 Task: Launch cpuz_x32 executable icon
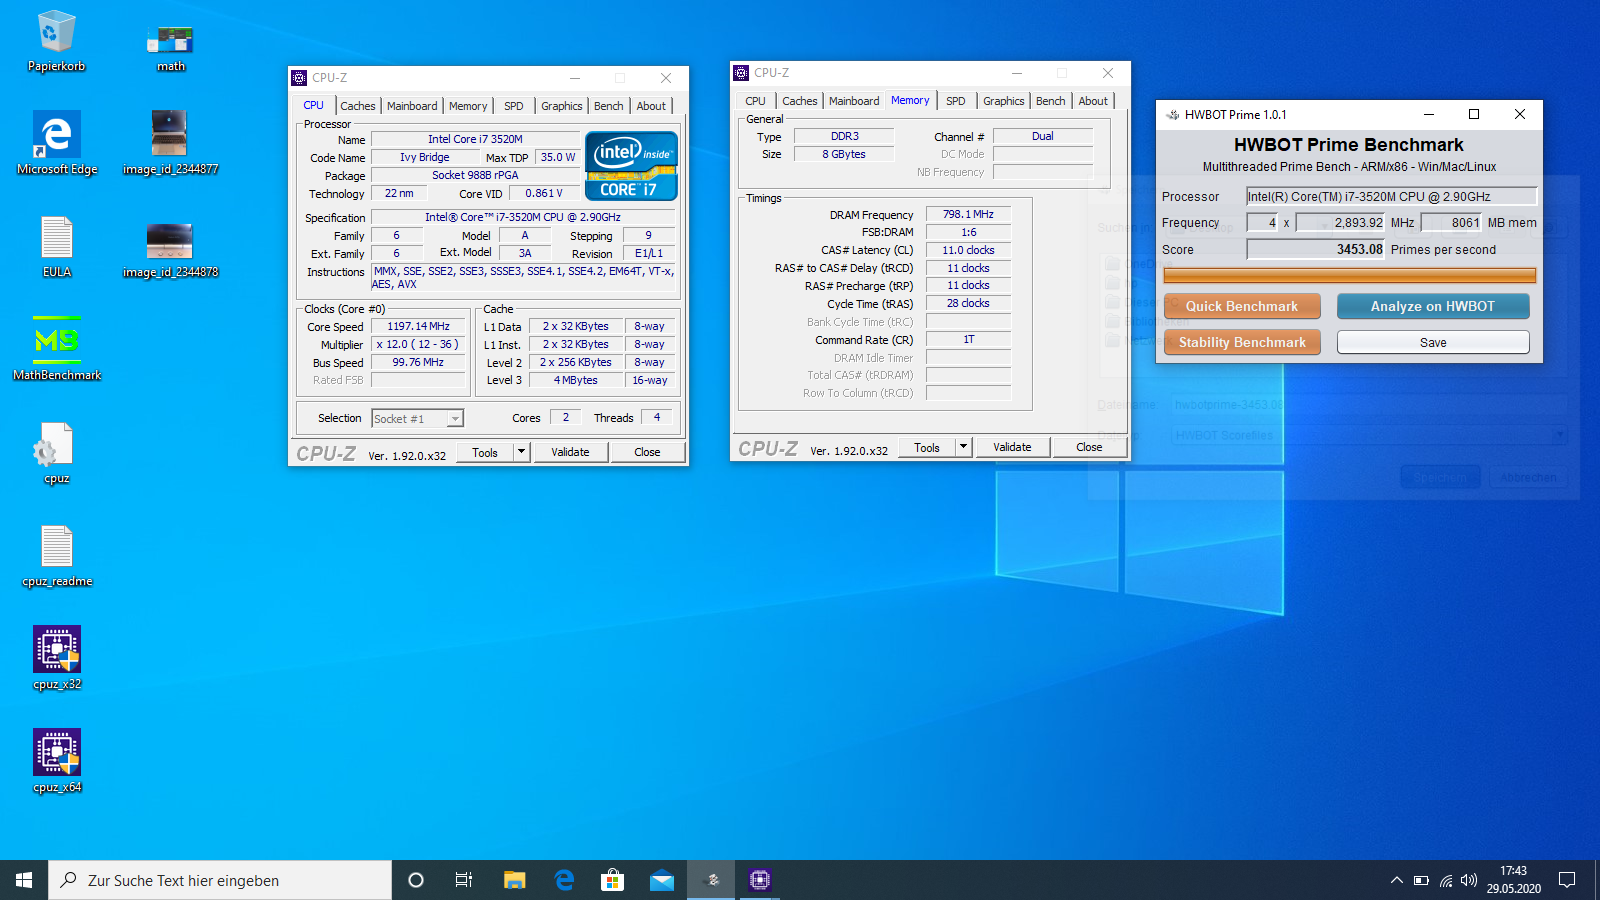[x=57, y=659]
